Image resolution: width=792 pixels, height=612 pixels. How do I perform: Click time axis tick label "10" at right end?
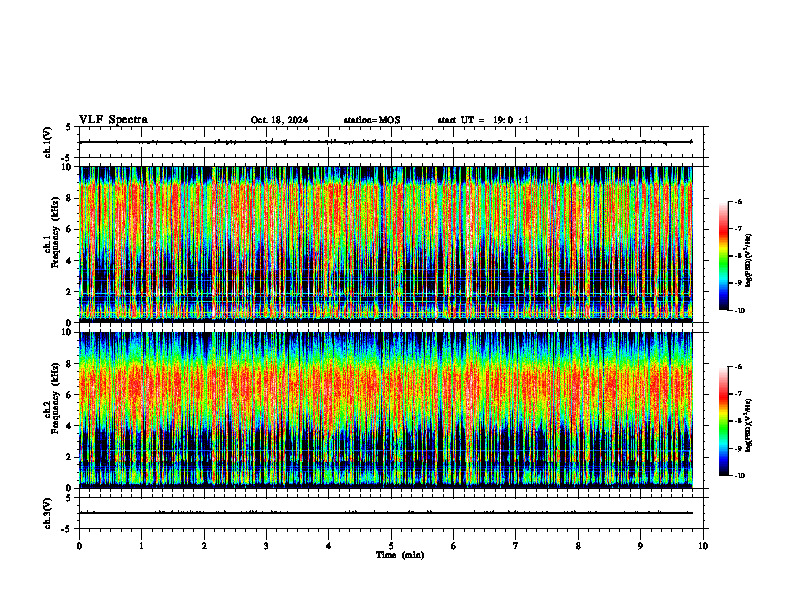tap(703, 546)
